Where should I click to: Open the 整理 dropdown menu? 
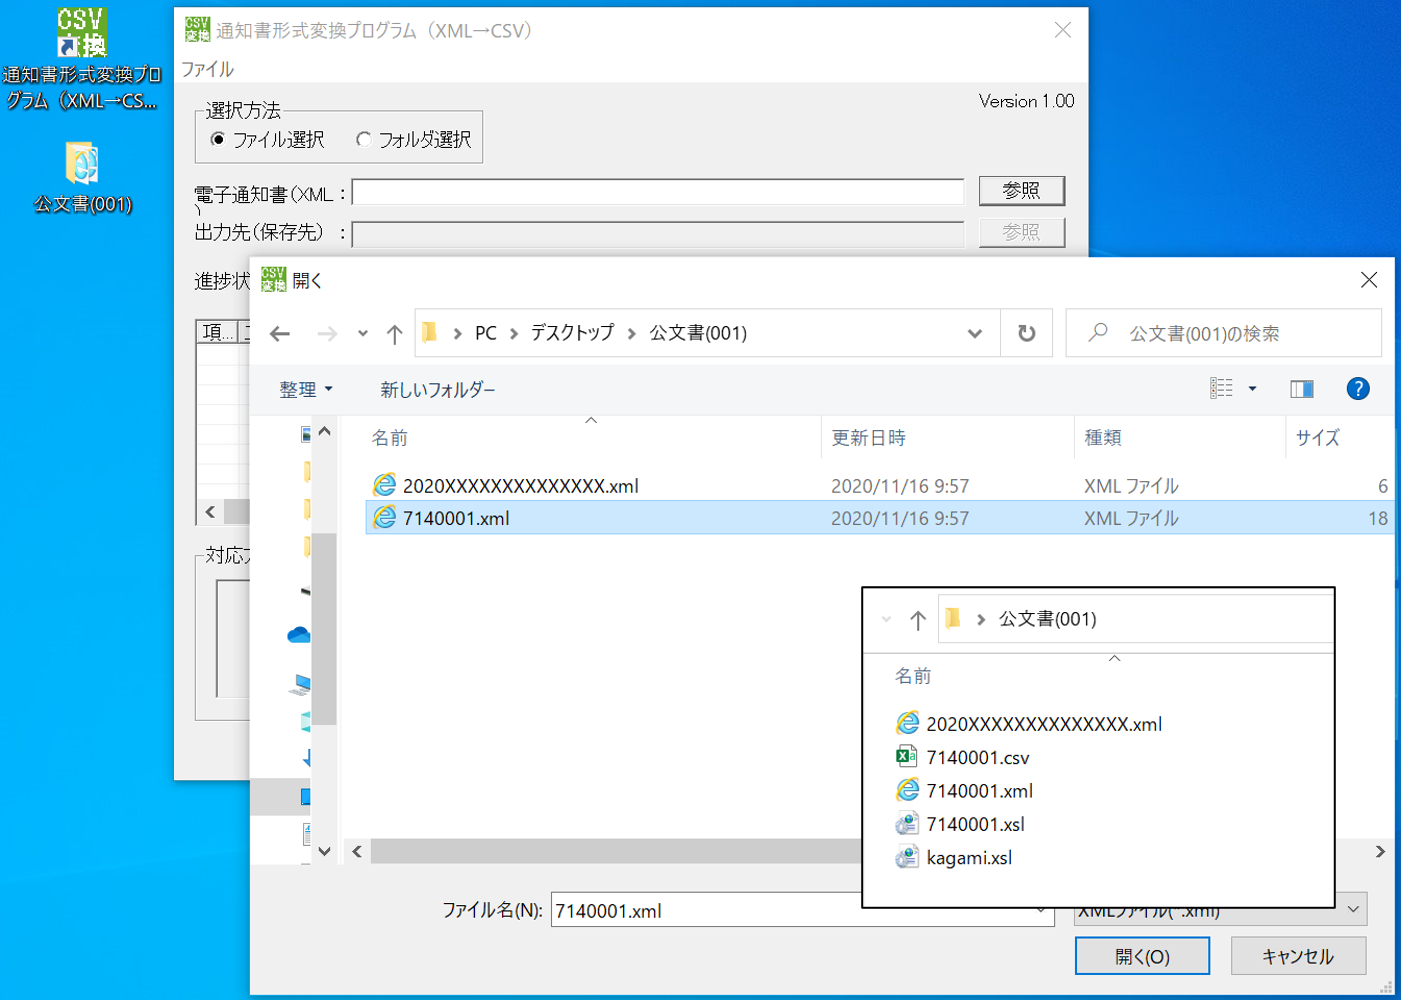pos(305,390)
